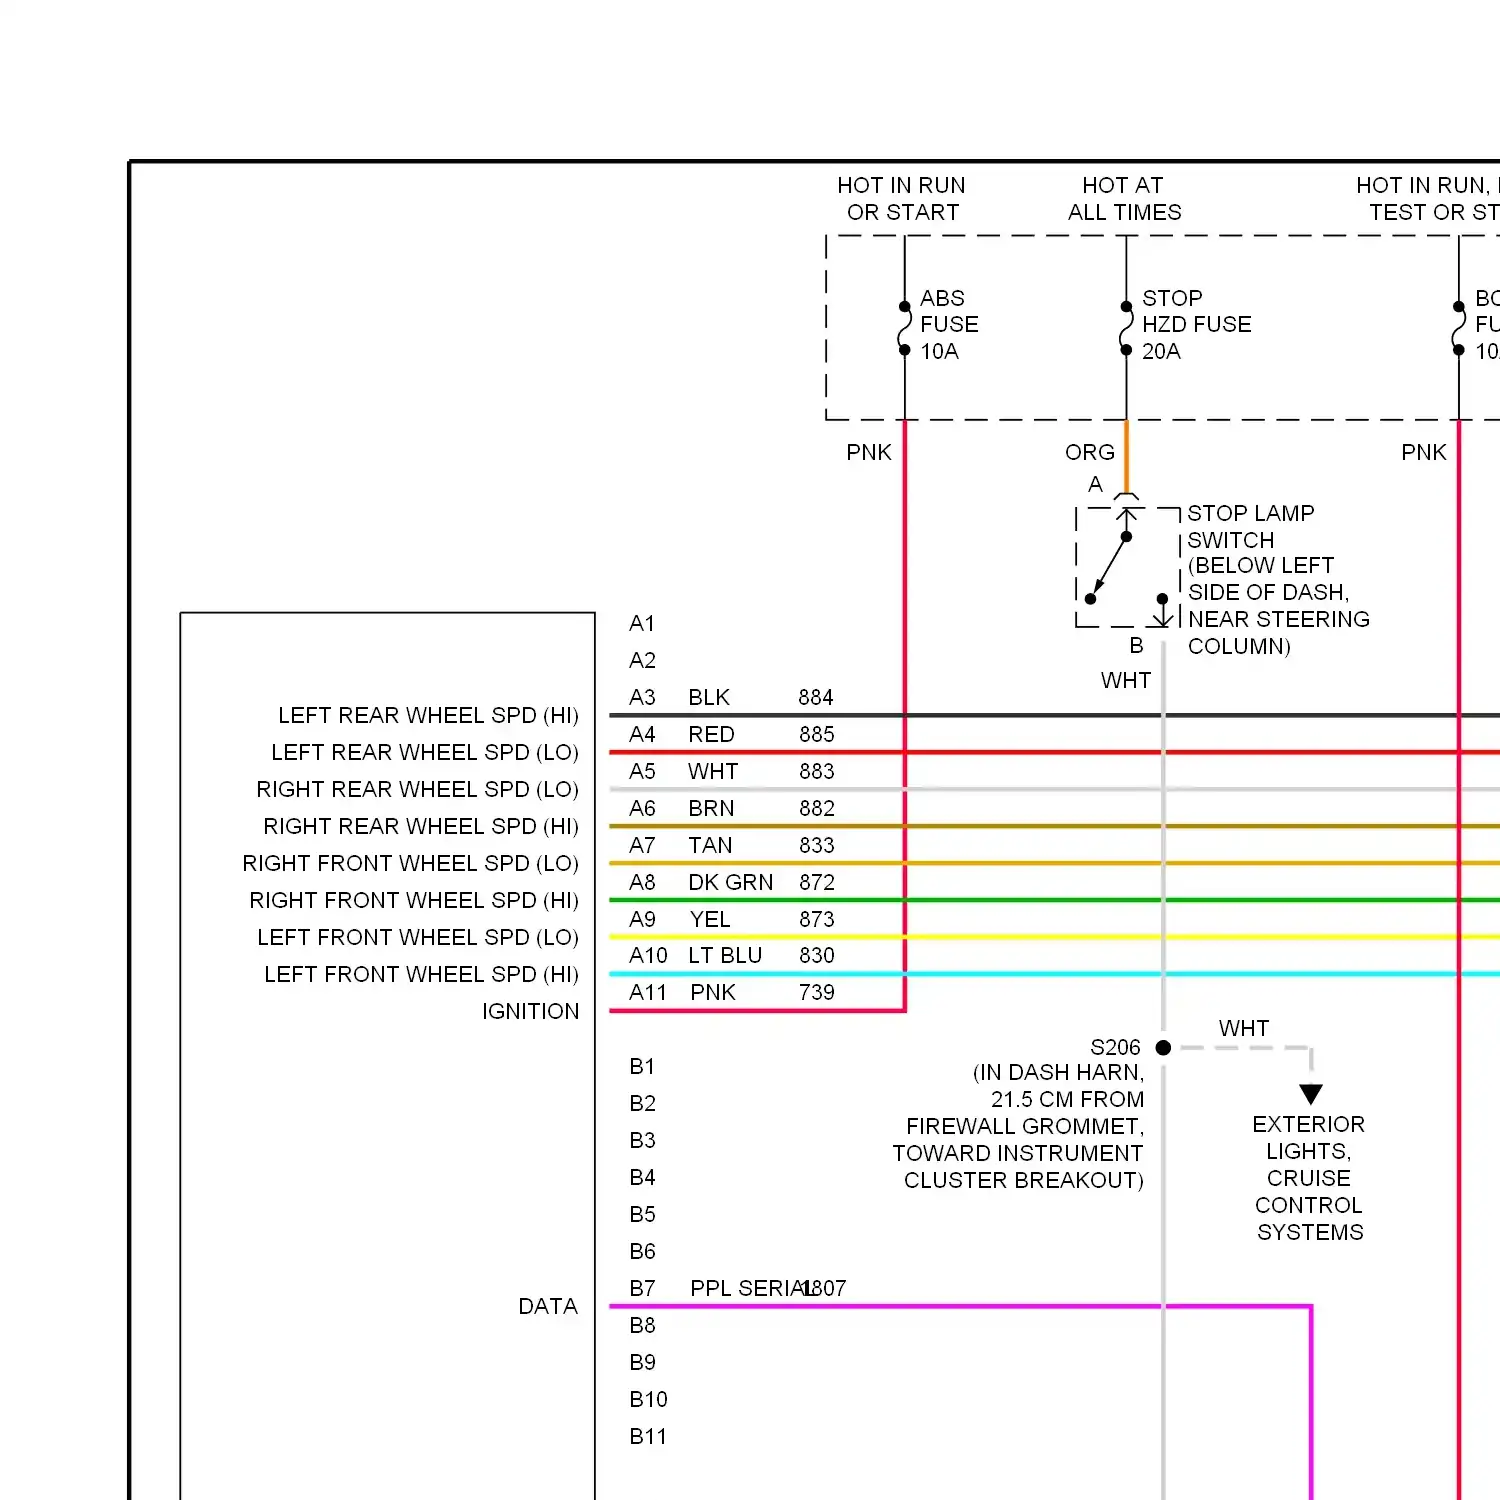Click circuit number 873

(x=816, y=920)
